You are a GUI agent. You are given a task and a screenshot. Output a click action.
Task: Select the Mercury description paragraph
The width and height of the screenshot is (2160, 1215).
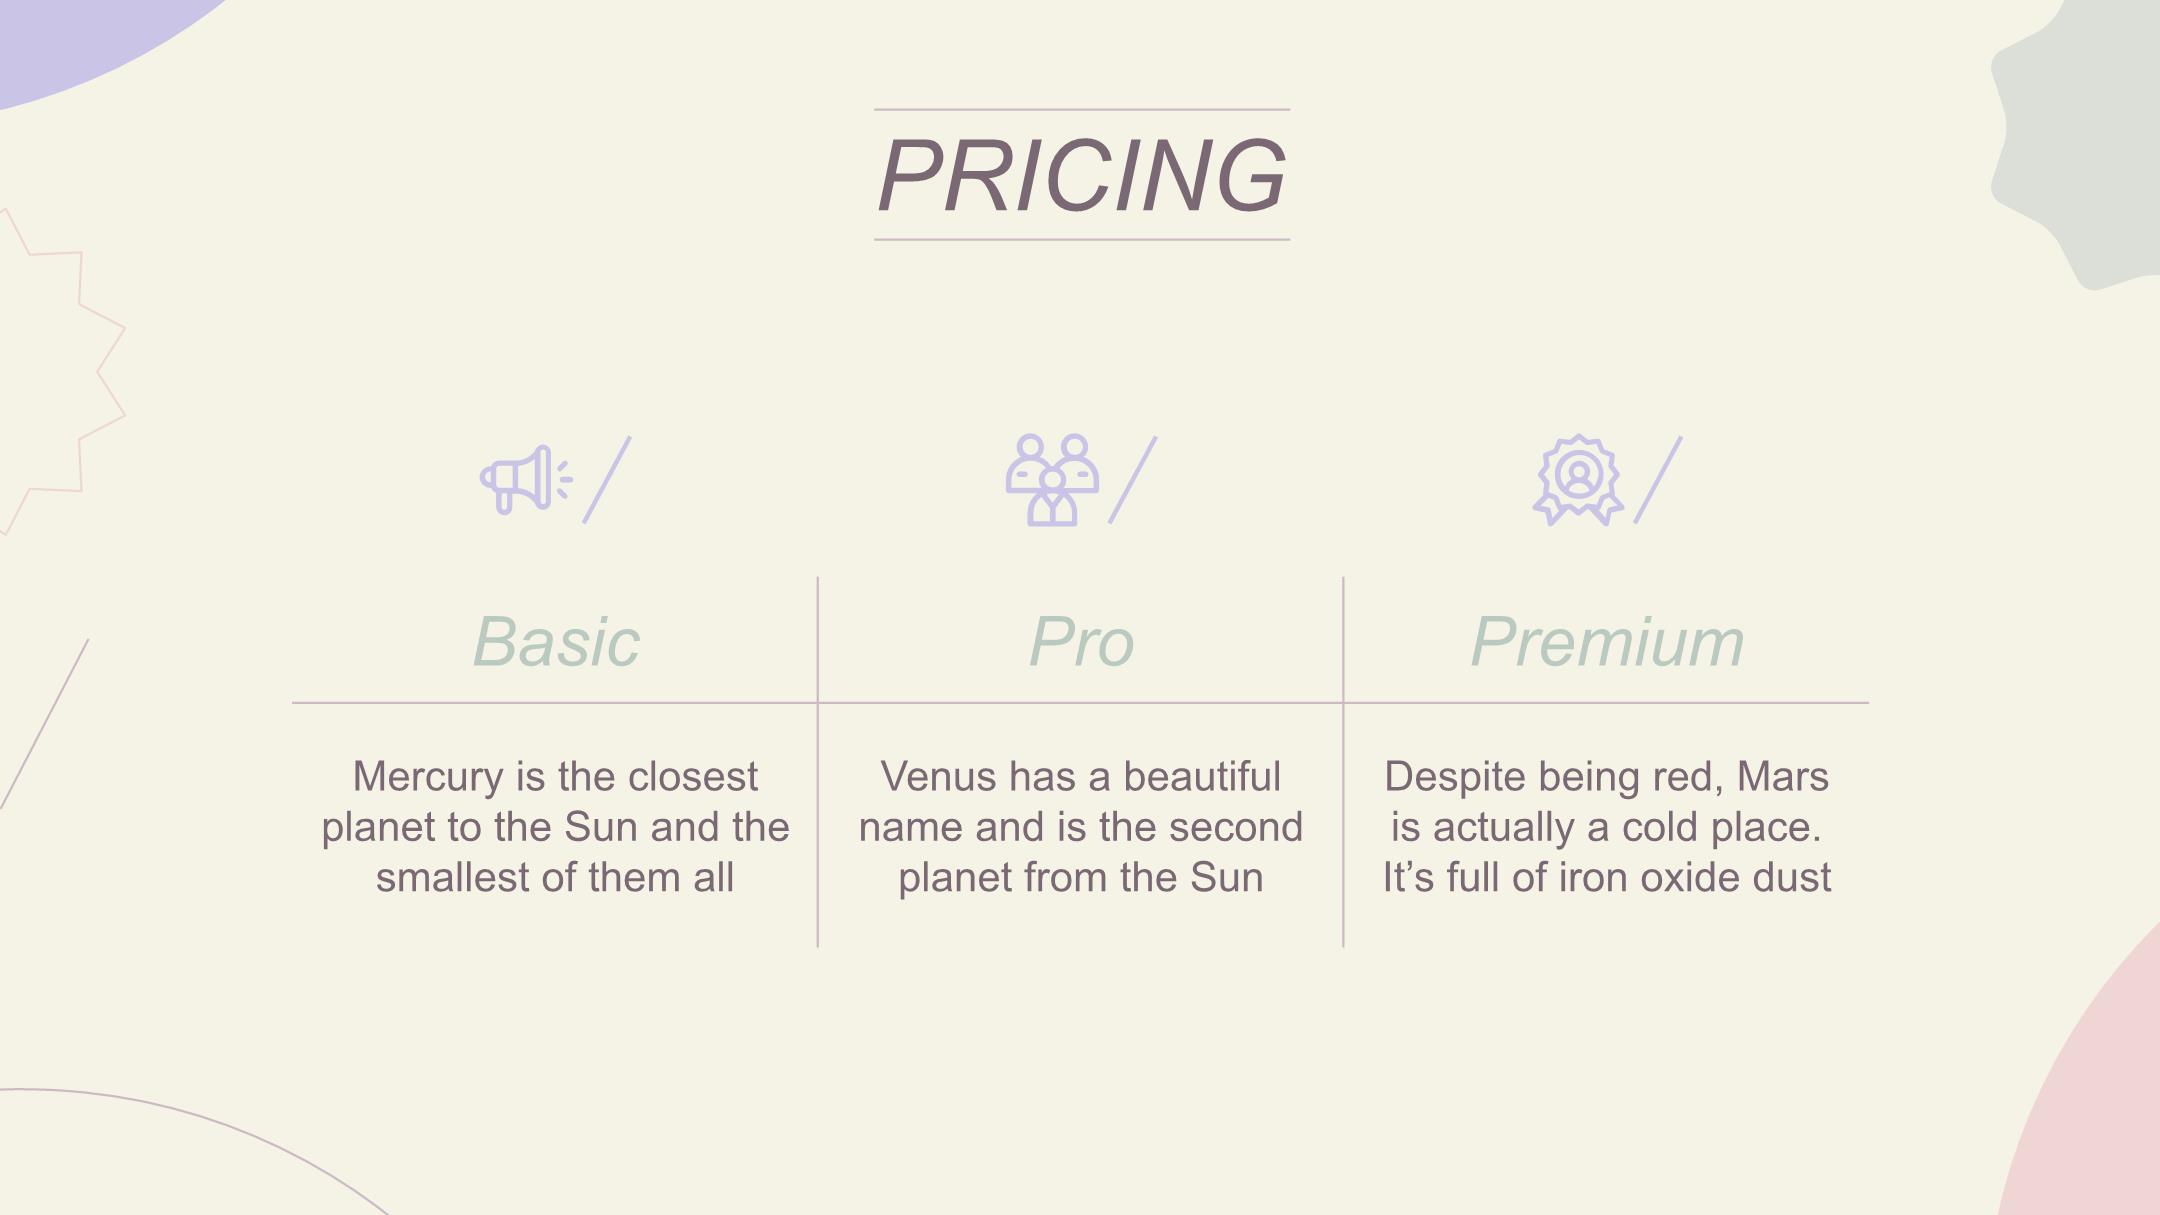tap(555, 827)
